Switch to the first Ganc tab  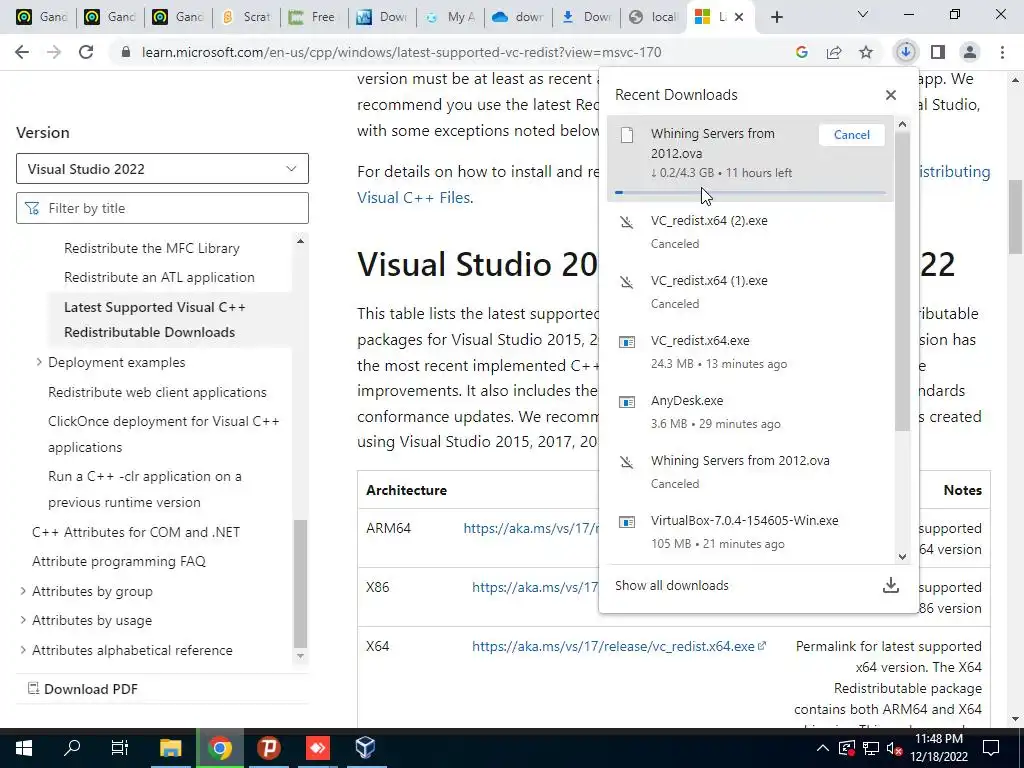pyautogui.click(x=43, y=17)
